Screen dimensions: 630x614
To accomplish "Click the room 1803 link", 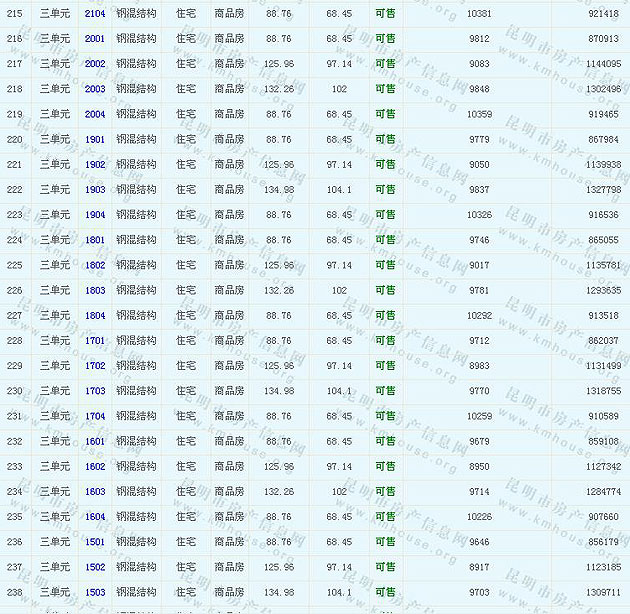I will [95, 290].
